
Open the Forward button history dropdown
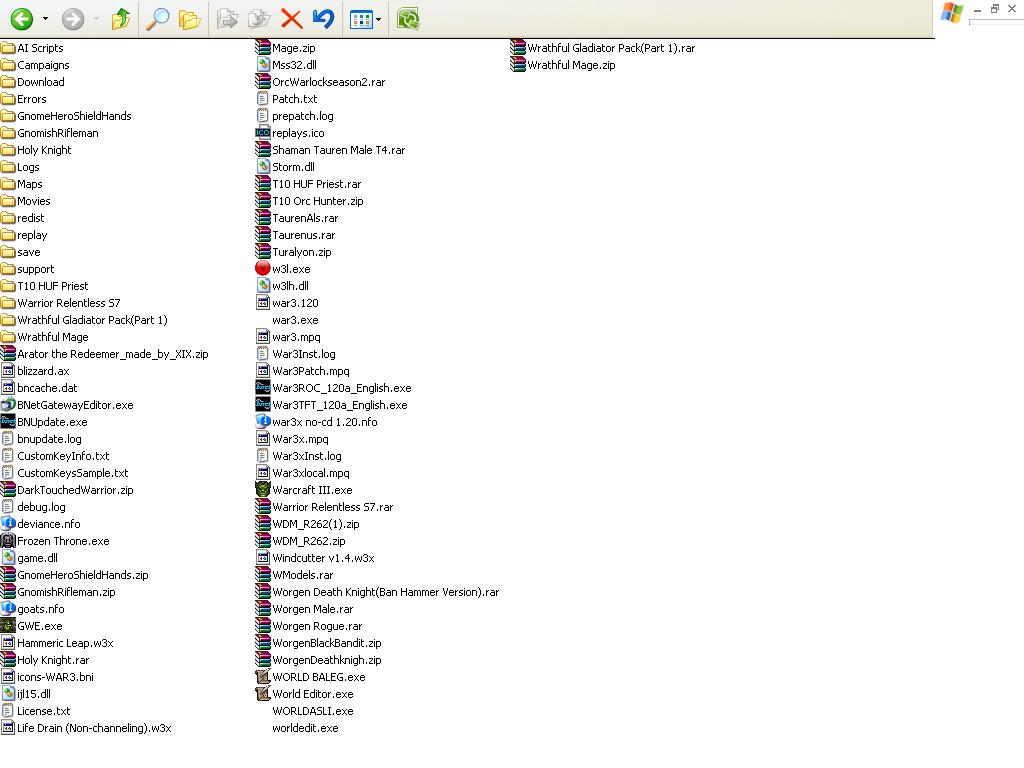coord(96,19)
